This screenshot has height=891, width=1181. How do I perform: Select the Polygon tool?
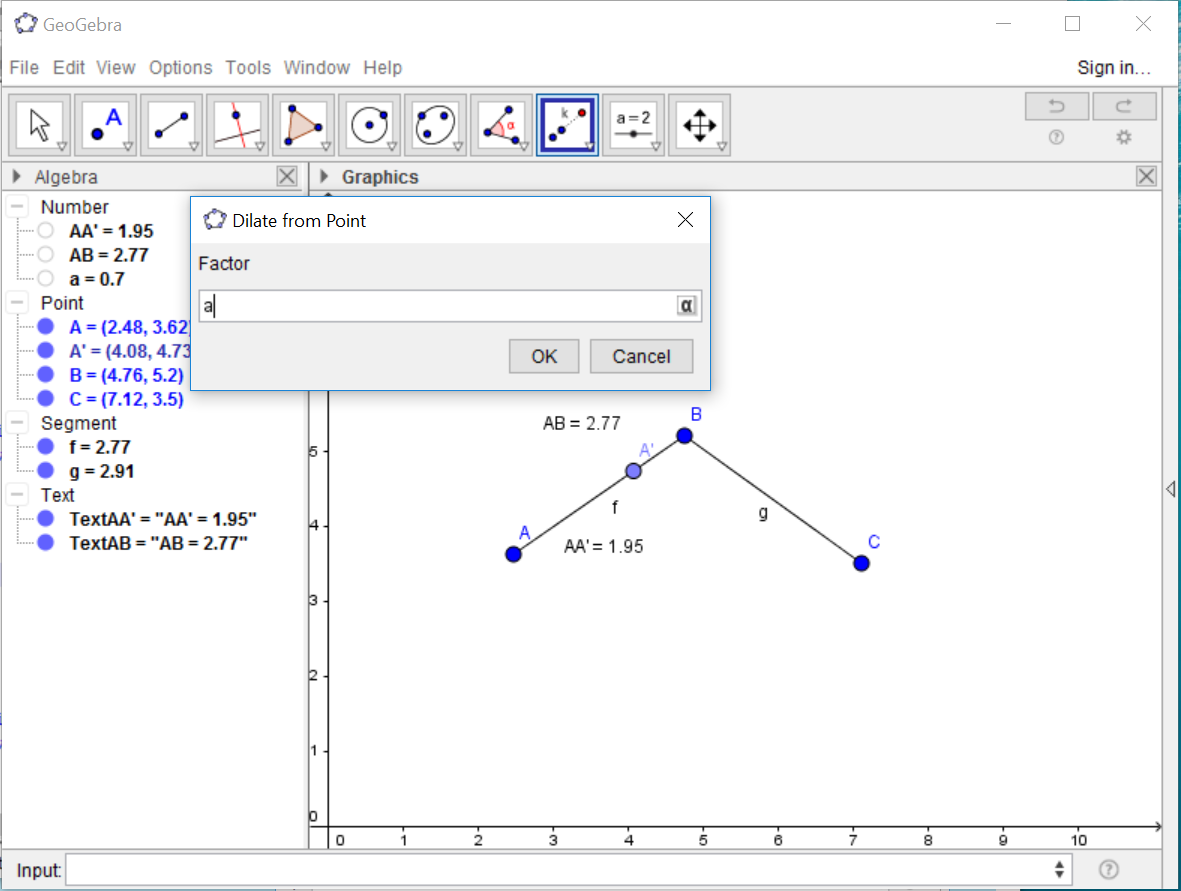coord(304,125)
